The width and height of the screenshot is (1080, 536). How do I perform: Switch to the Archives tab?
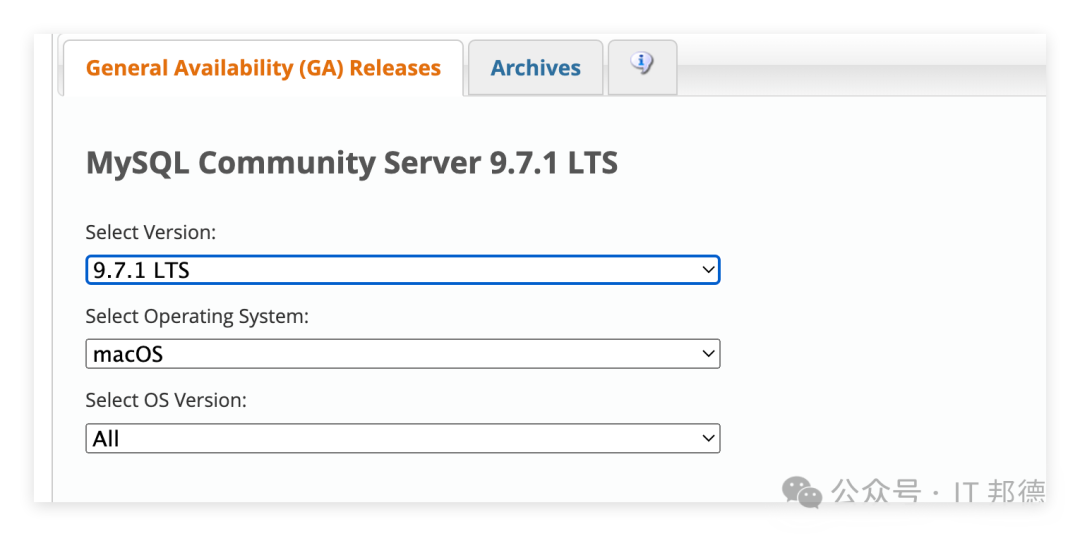(x=535, y=68)
